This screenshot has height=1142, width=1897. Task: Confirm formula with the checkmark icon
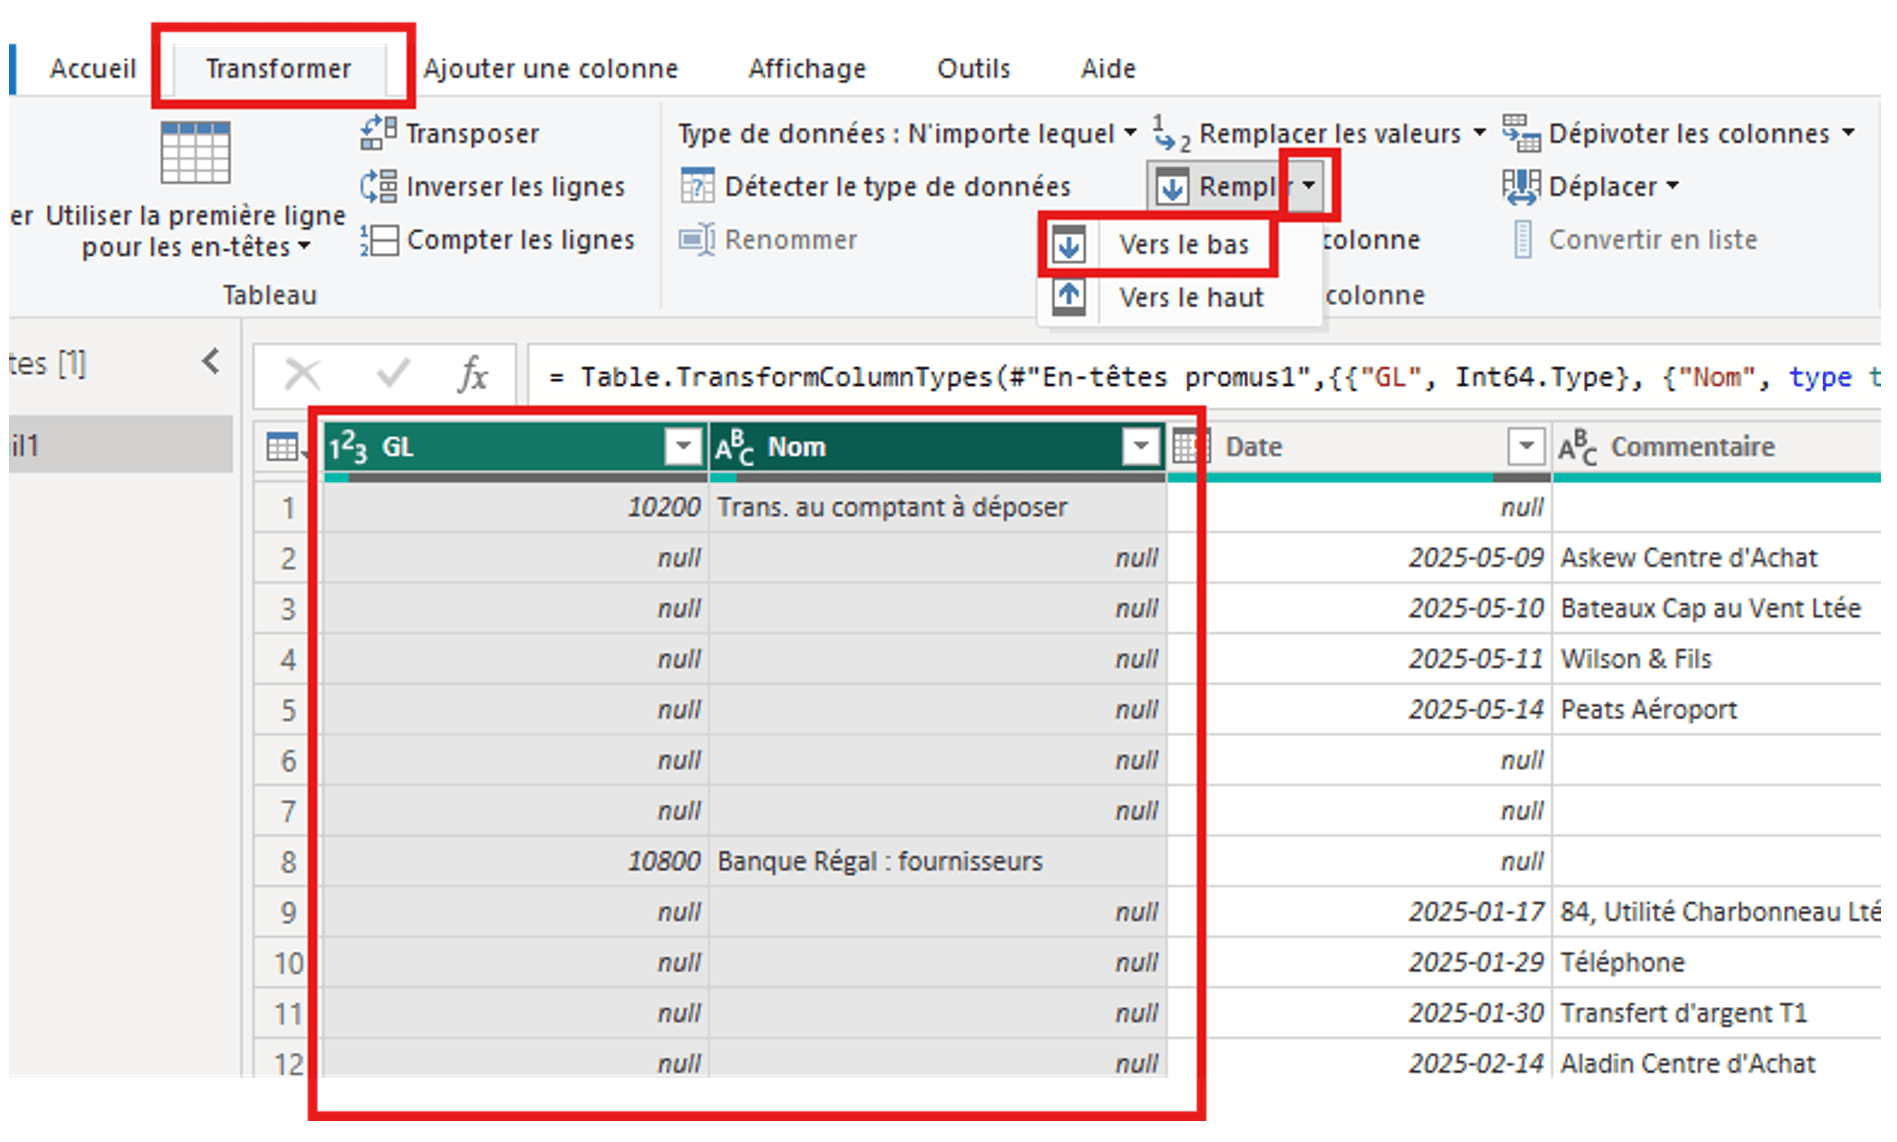pos(392,376)
